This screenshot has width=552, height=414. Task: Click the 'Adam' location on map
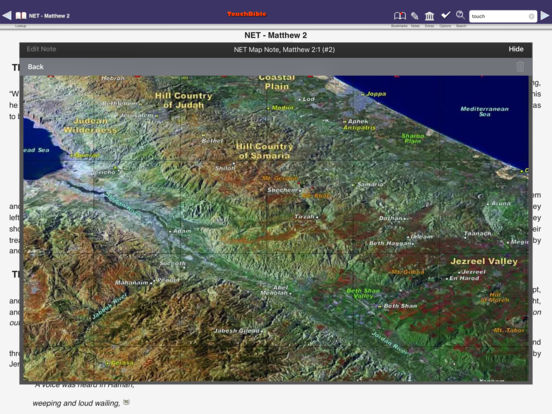pyautogui.click(x=181, y=231)
